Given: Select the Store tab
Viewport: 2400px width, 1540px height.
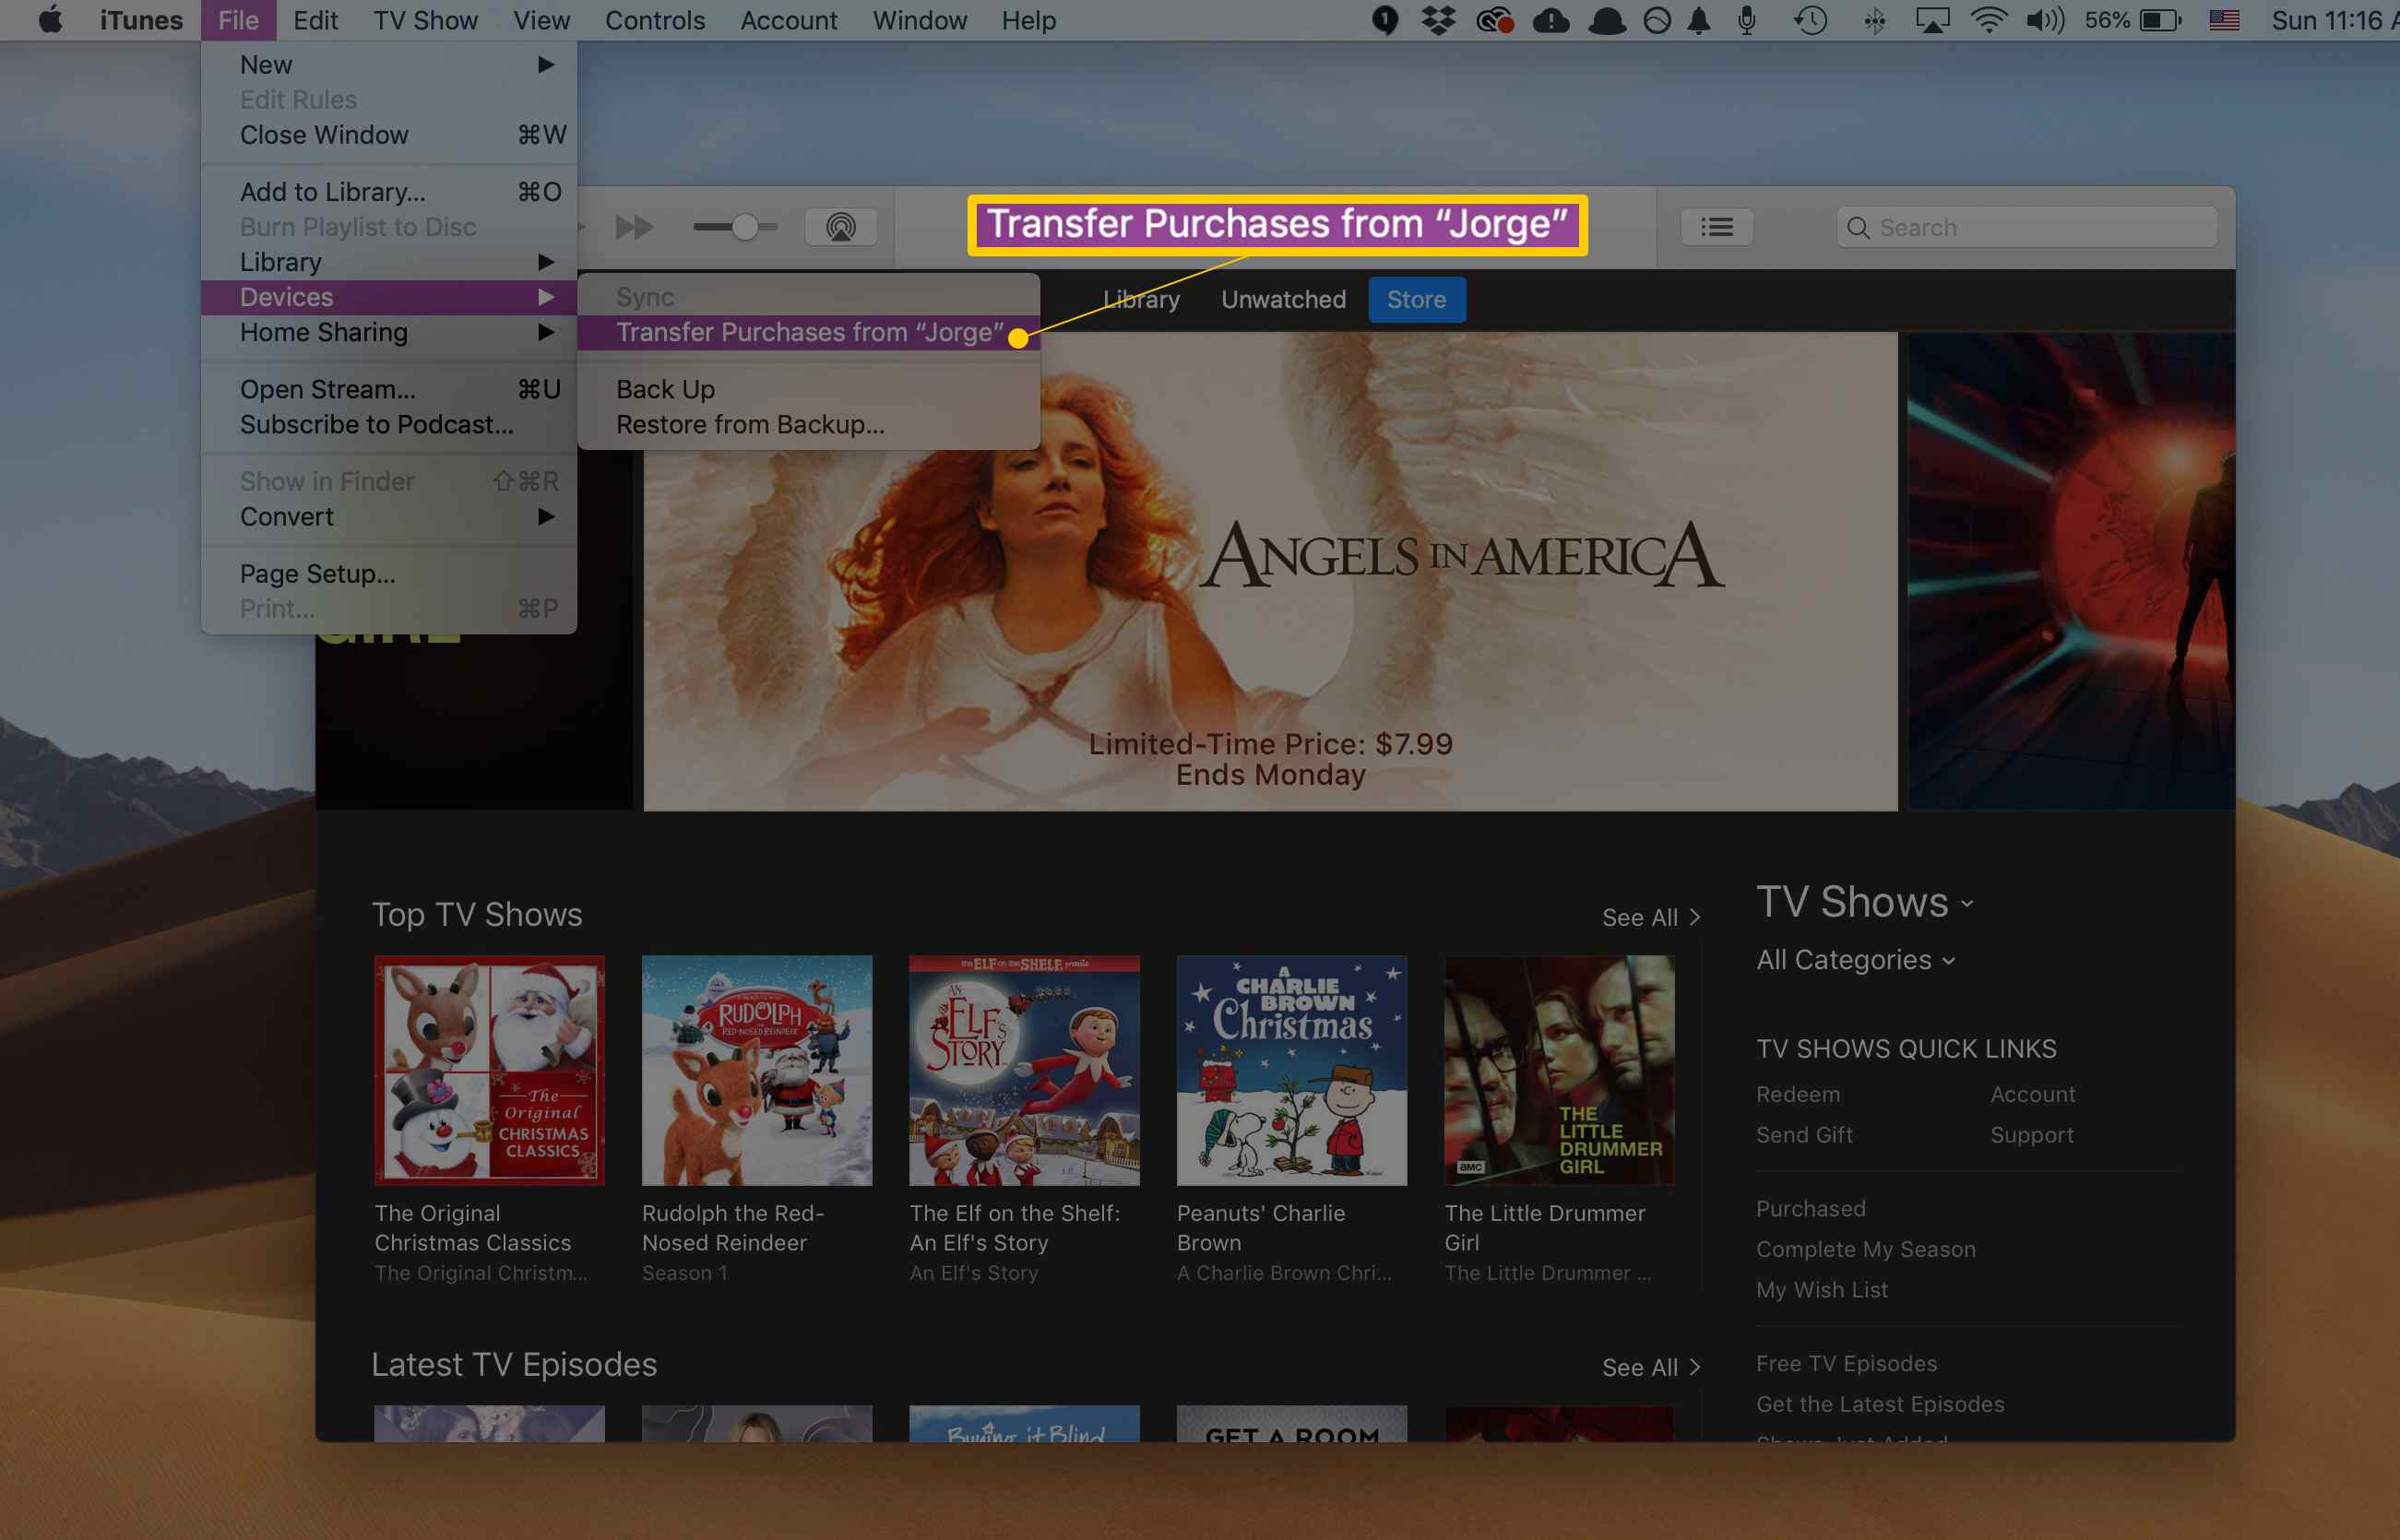Looking at the screenshot, I should 1416,299.
